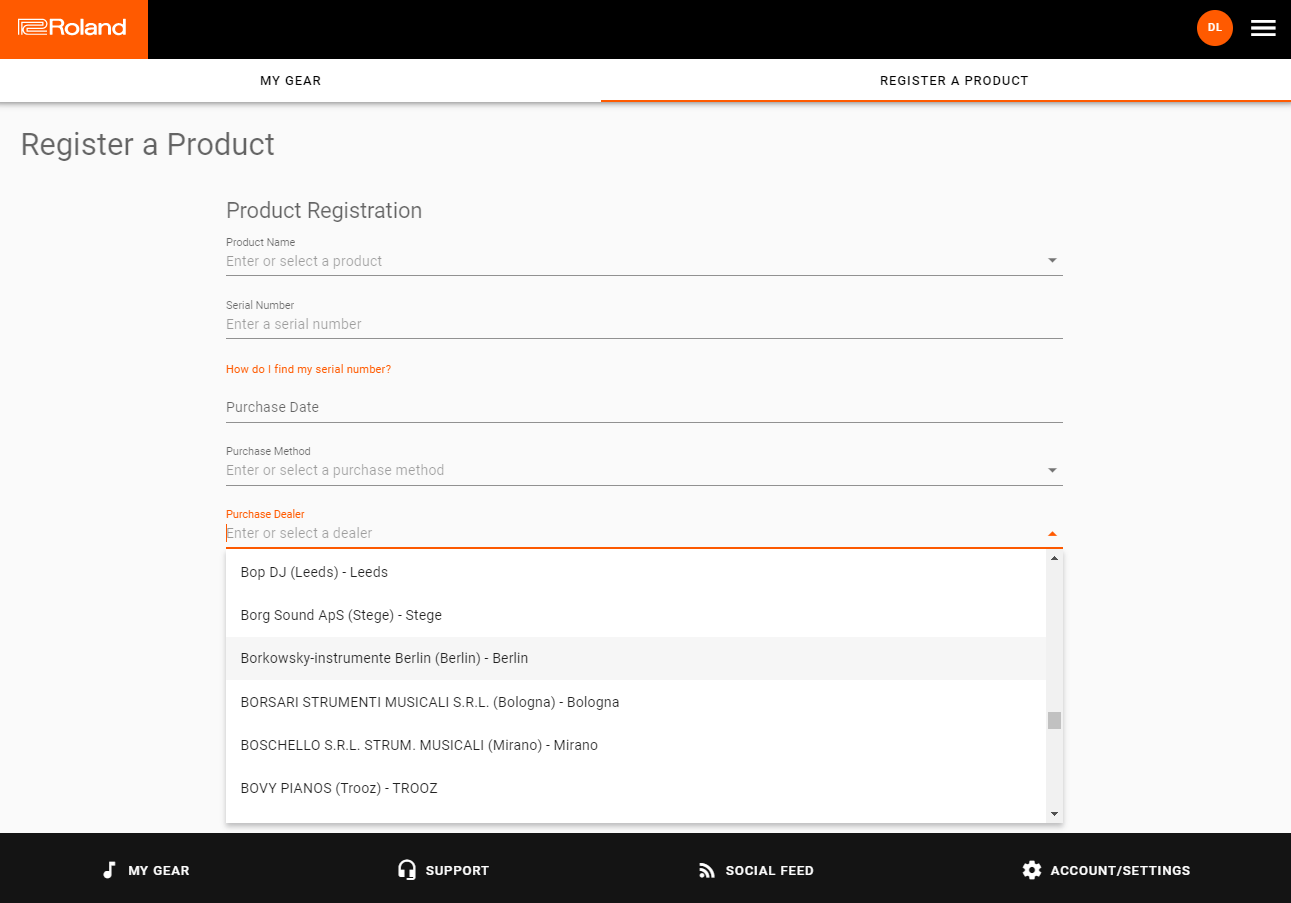Select Borkowsky-instrumente Berlin dealer
Viewport: 1291px width, 903px height.
pos(636,658)
